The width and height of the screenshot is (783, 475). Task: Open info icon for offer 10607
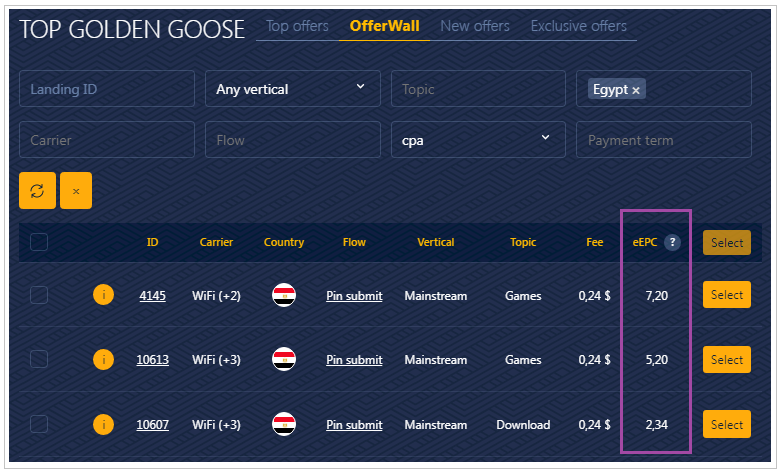pyautogui.click(x=103, y=424)
